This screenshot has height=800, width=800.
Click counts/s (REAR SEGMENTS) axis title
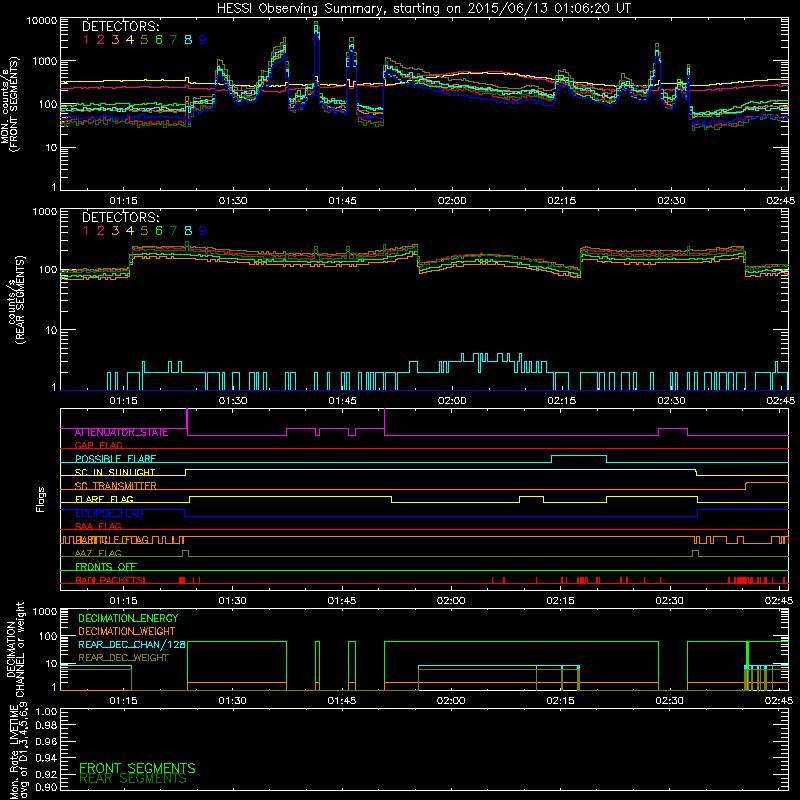tap(17, 299)
